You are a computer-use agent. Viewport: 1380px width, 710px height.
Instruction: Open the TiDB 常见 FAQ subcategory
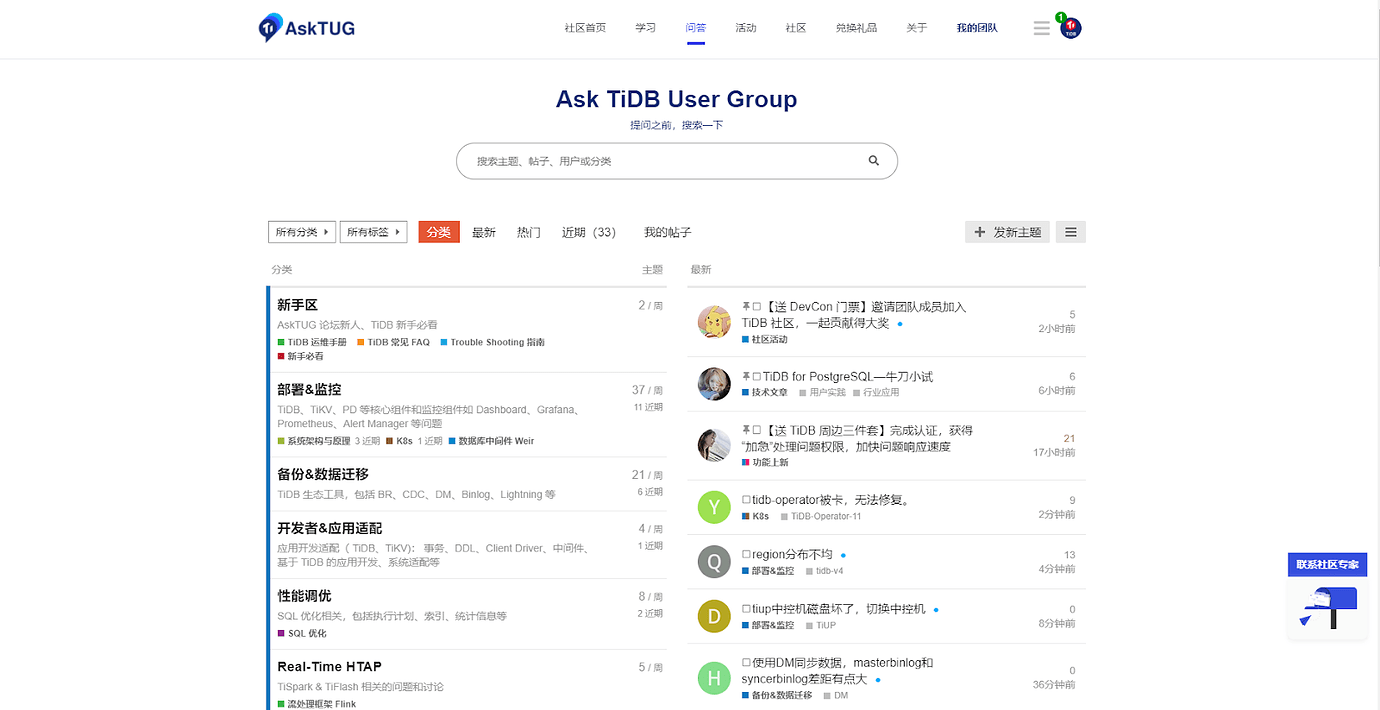[394, 342]
